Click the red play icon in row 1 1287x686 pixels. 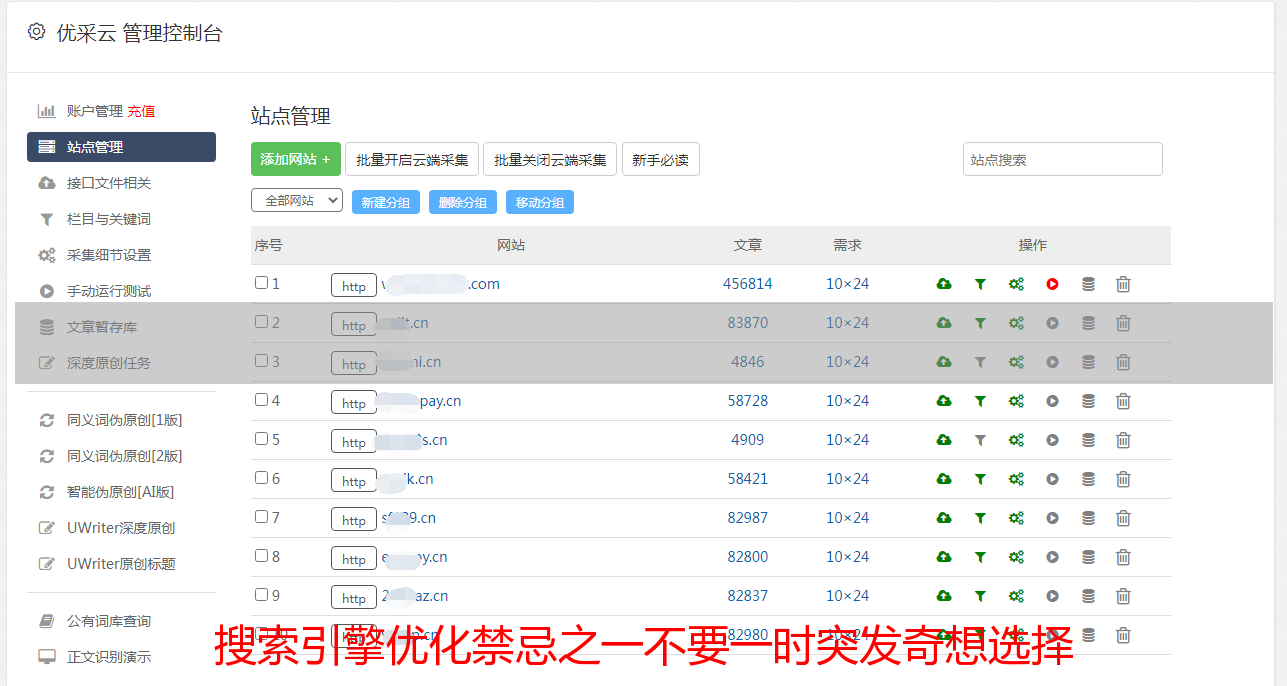[x=1052, y=284]
